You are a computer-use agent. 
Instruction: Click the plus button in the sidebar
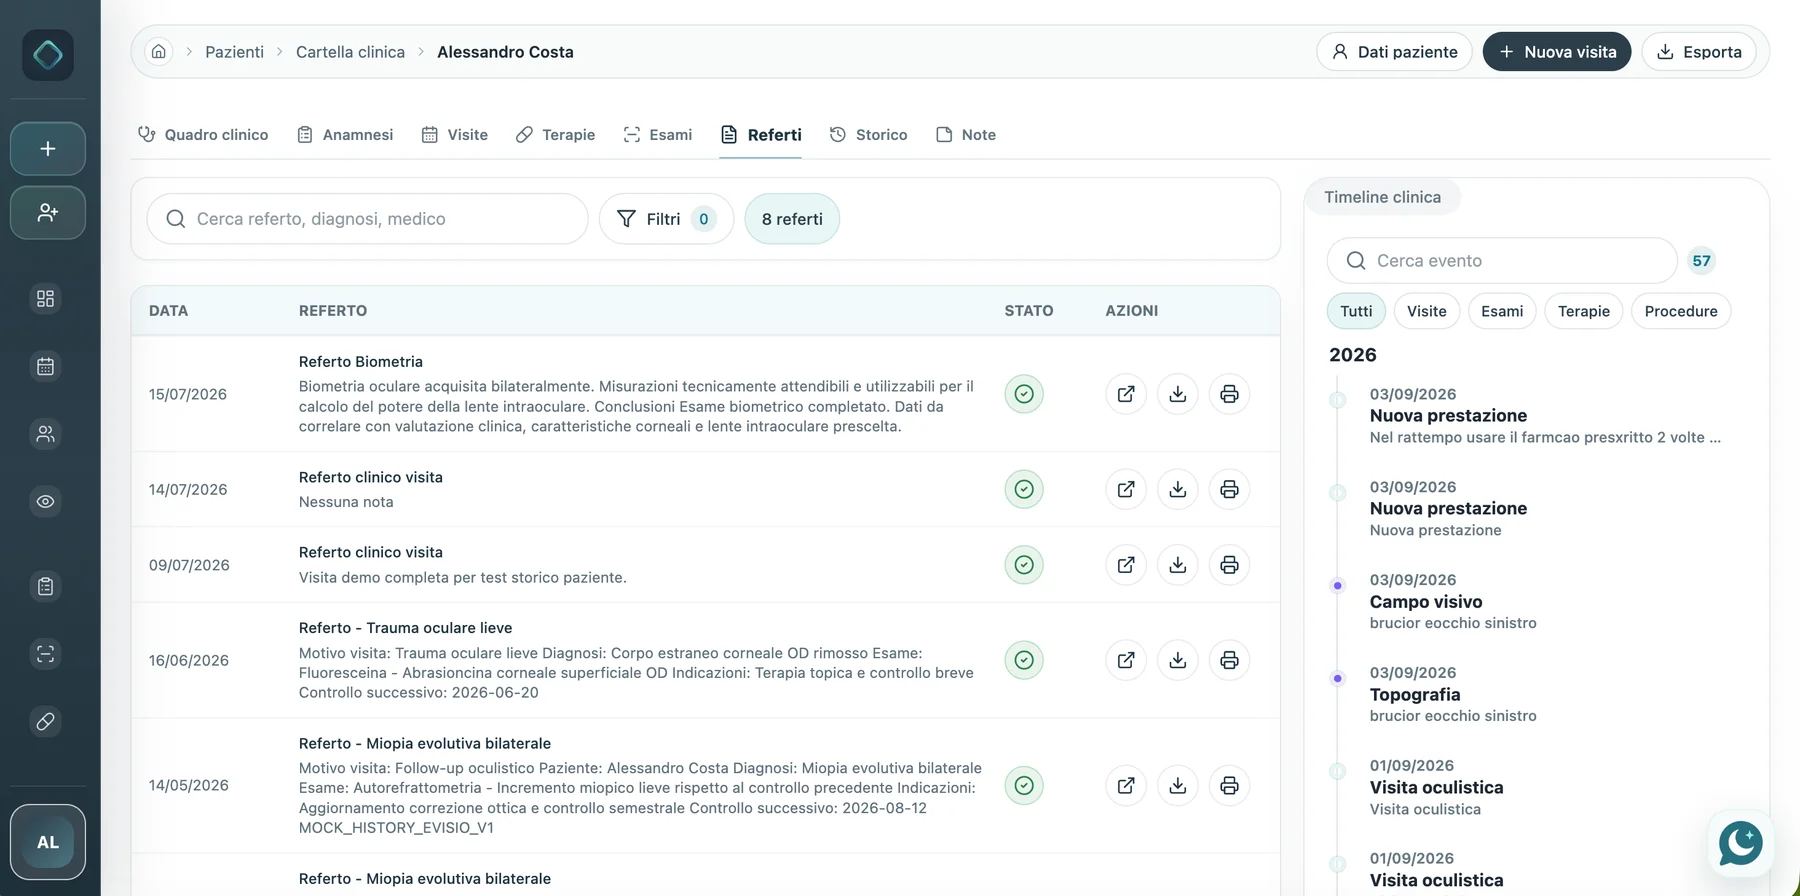pyautogui.click(x=48, y=149)
